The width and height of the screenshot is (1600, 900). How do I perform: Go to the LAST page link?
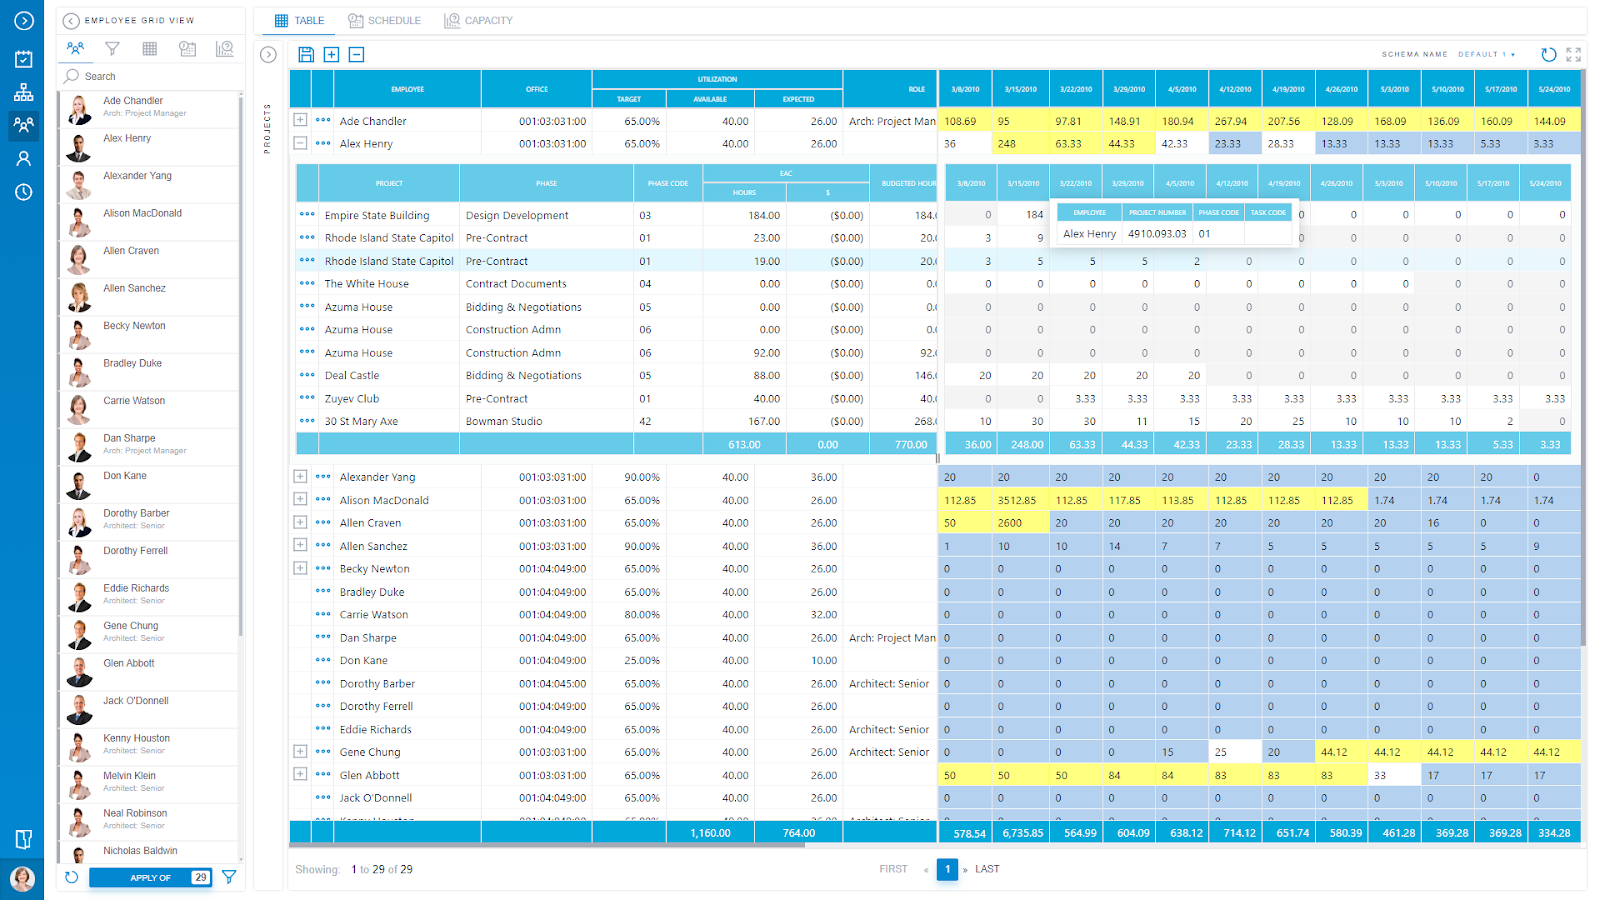pyautogui.click(x=987, y=869)
